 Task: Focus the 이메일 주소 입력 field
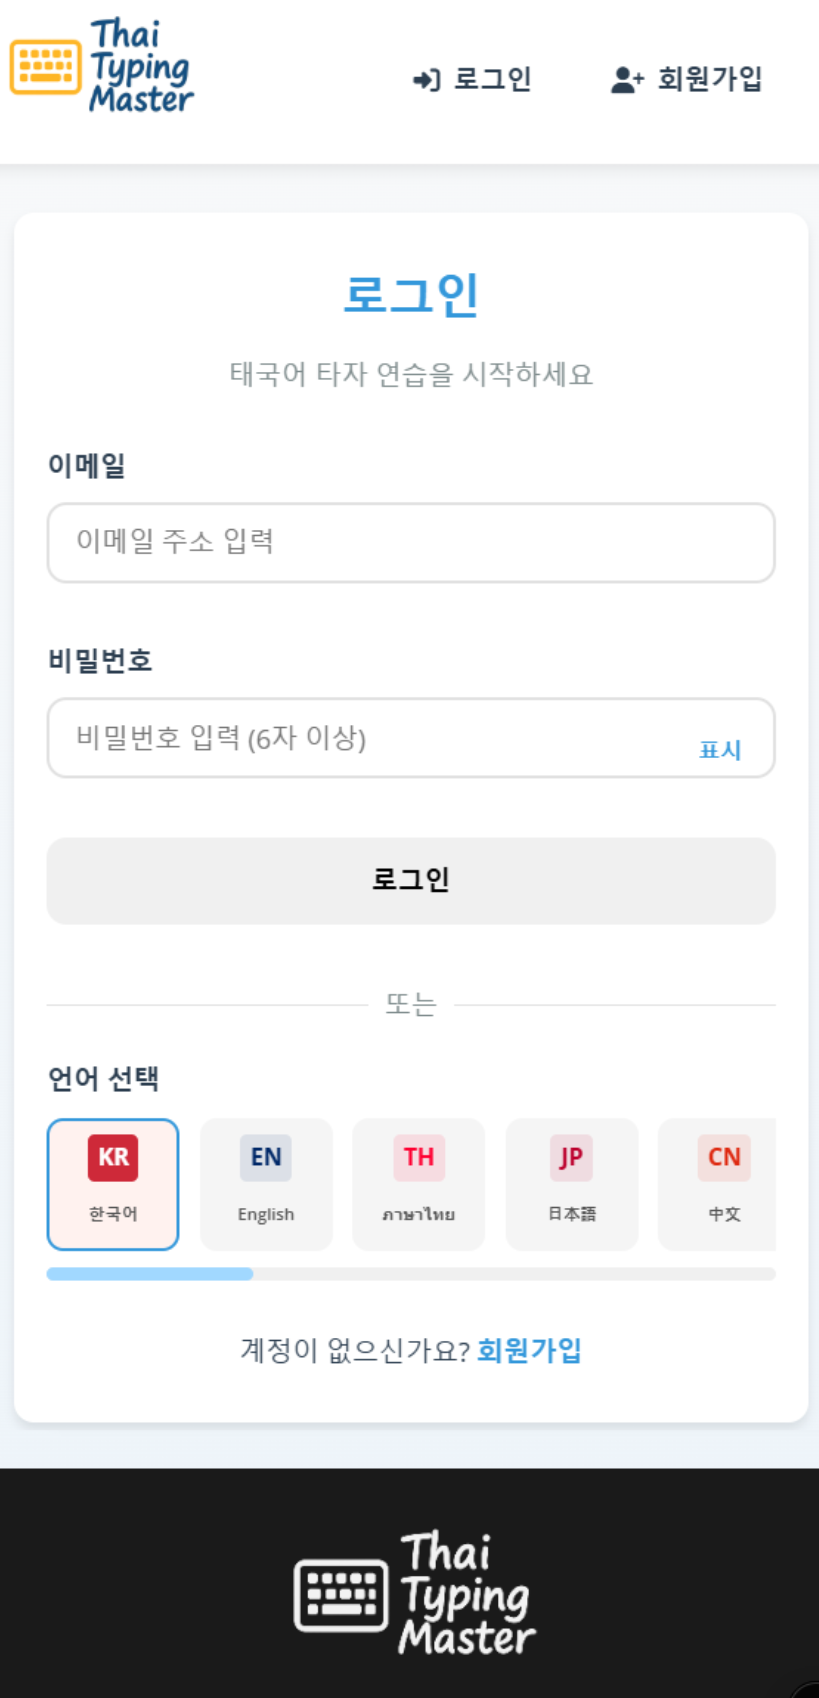pyautogui.click(x=411, y=543)
